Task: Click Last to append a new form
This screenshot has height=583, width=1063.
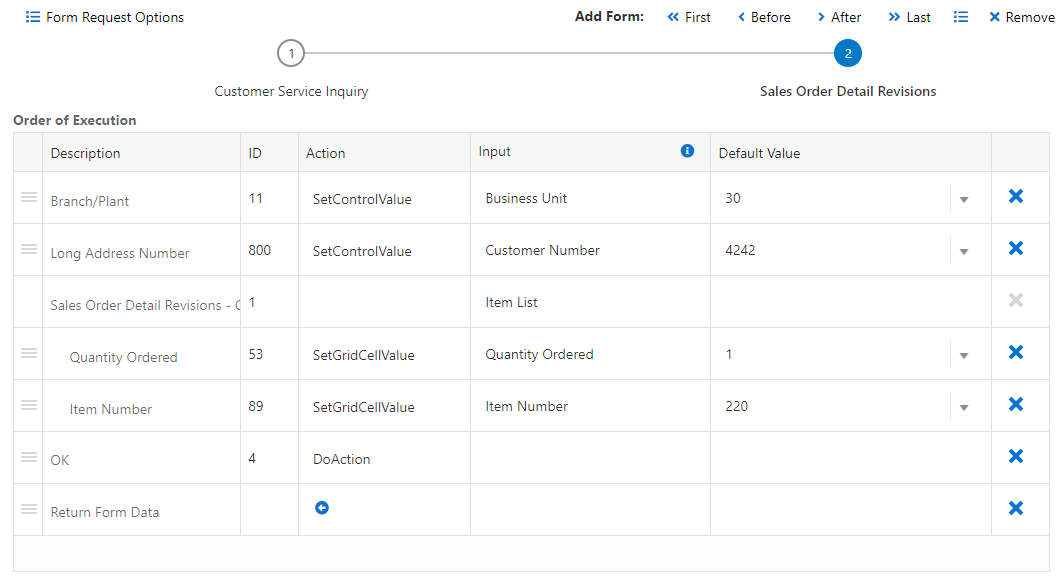Action: tap(909, 17)
